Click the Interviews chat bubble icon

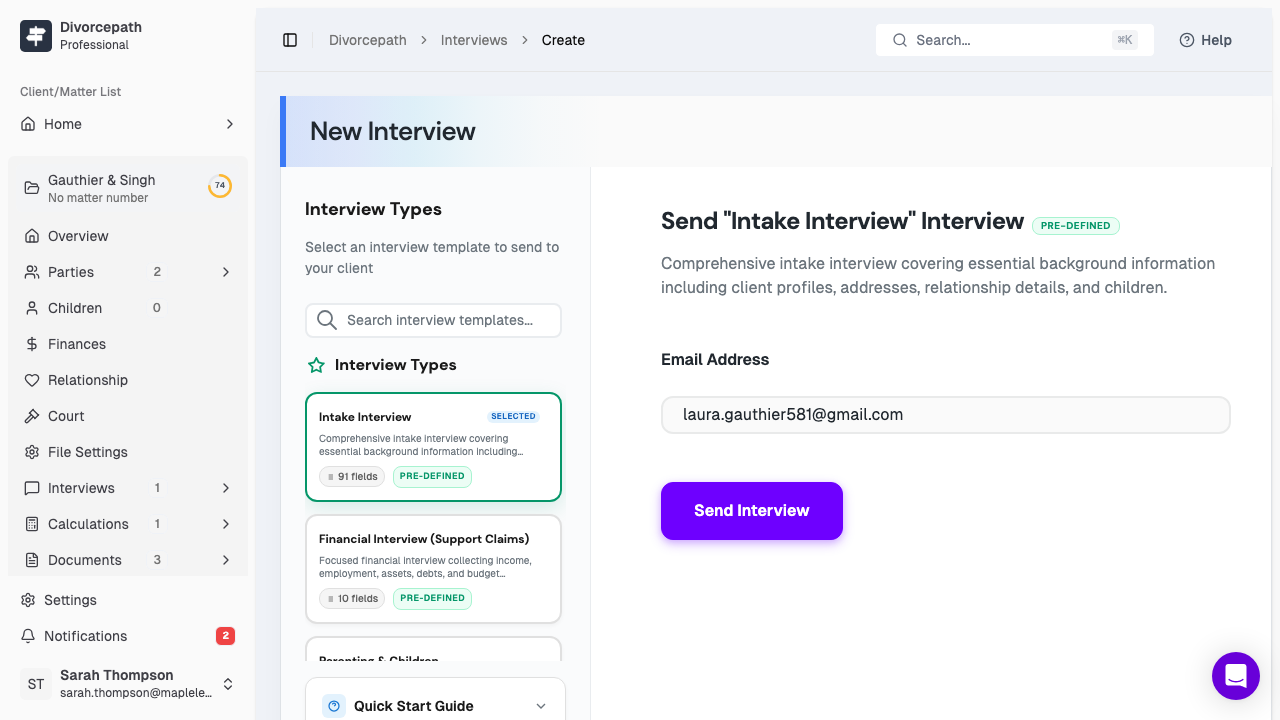32,488
